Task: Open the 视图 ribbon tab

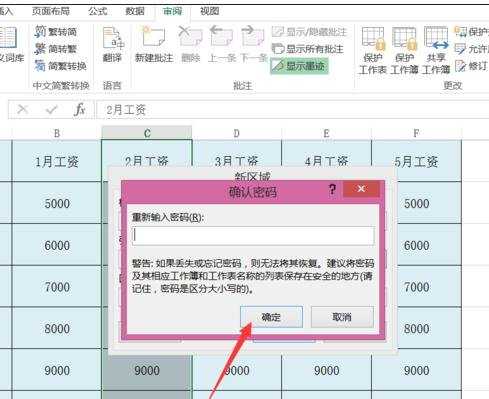Action: (209, 11)
